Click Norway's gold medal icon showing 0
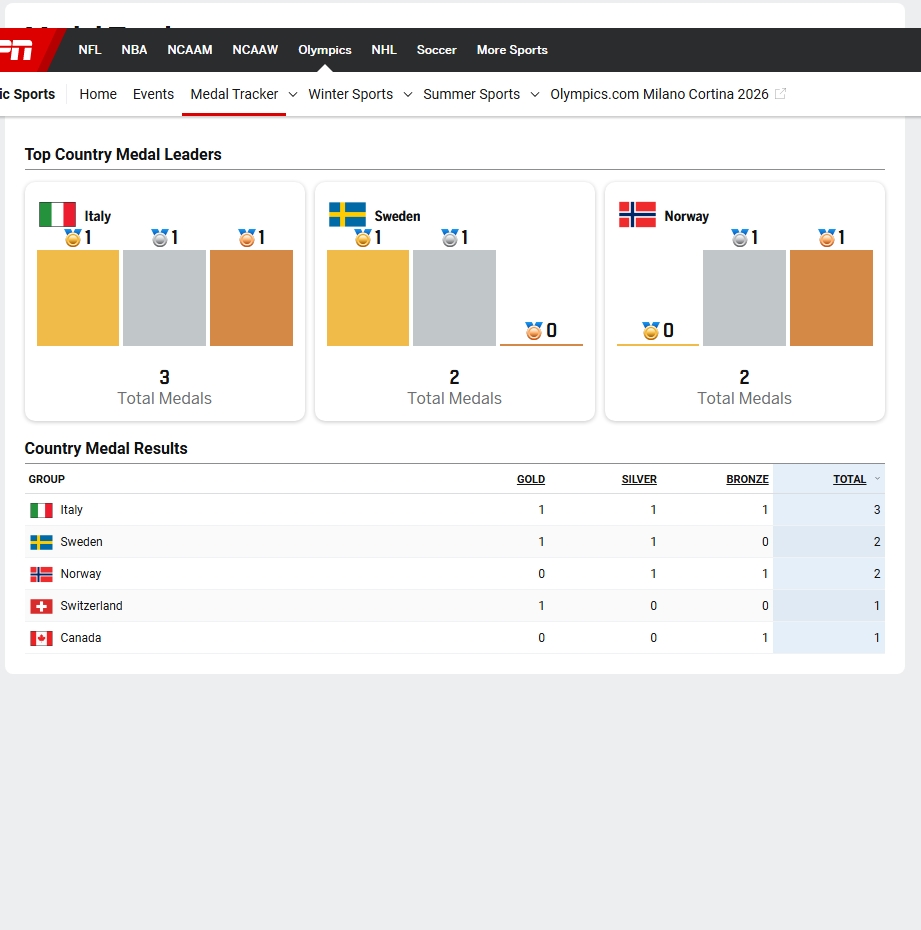Viewport: 921px width, 930px height. (x=651, y=331)
